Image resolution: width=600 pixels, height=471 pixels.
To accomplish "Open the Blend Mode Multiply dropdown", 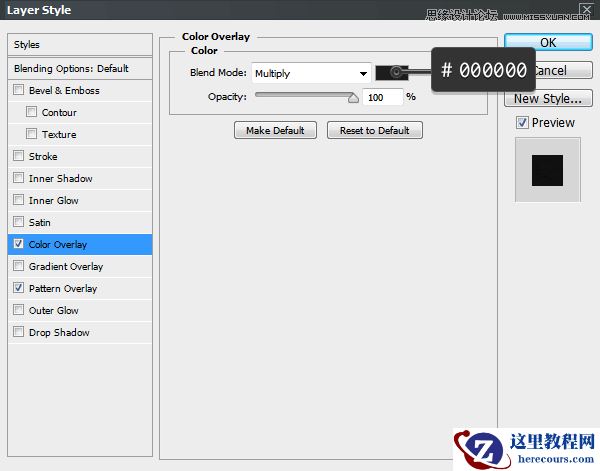I will (311, 73).
